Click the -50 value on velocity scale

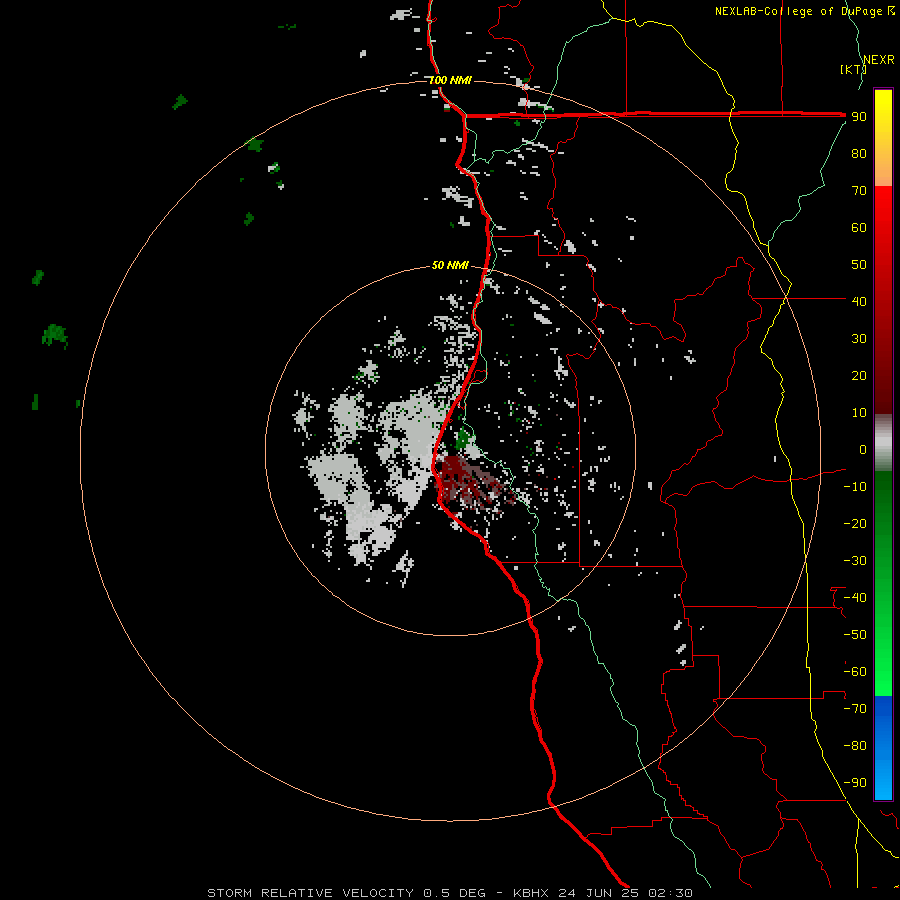click(855, 634)
